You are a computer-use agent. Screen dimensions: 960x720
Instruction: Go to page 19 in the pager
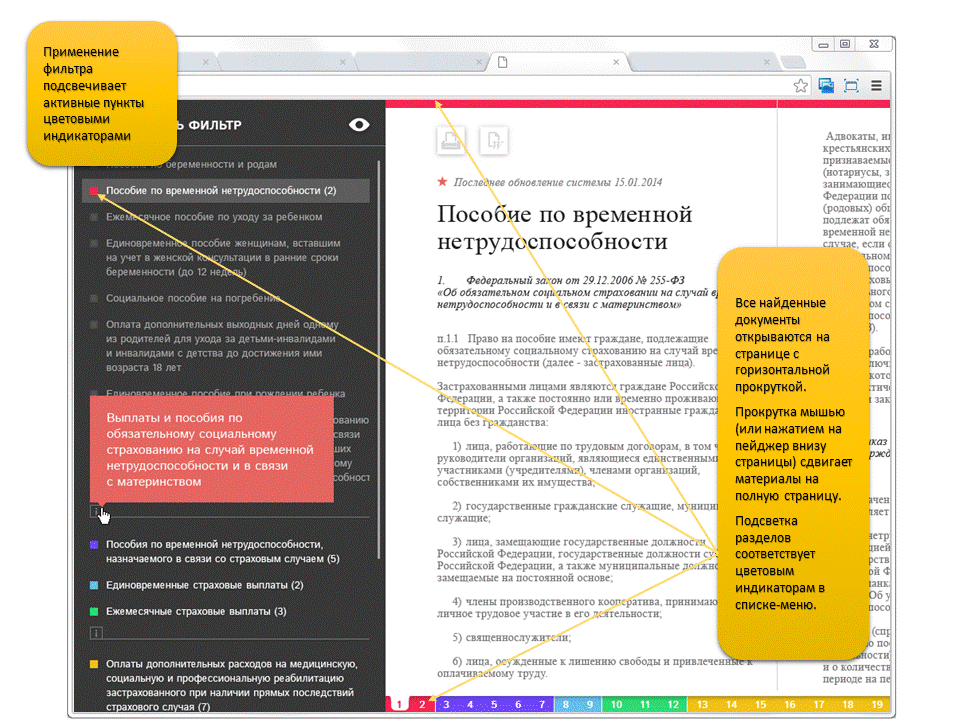tap(877, 704)
